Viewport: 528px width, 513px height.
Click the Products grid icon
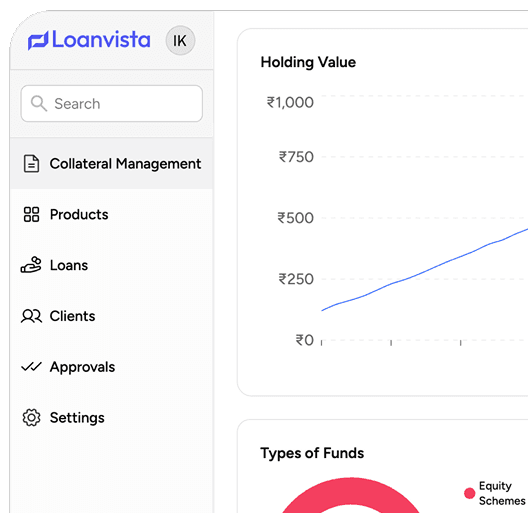coord(31,215)
